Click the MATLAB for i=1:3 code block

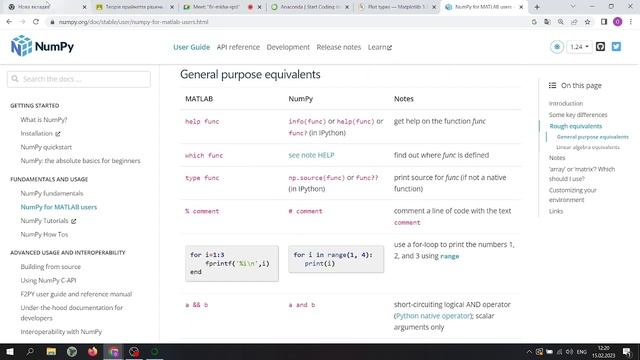[x=232, y=263]
